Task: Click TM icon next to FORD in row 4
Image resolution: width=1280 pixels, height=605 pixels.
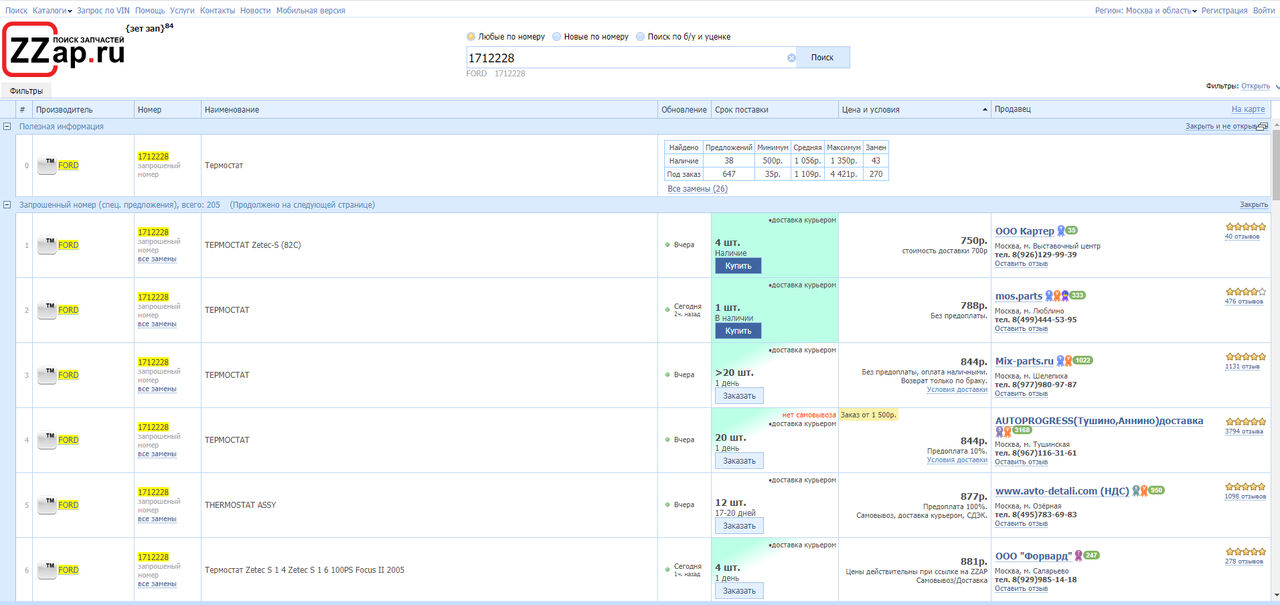Action: [46, 440]
